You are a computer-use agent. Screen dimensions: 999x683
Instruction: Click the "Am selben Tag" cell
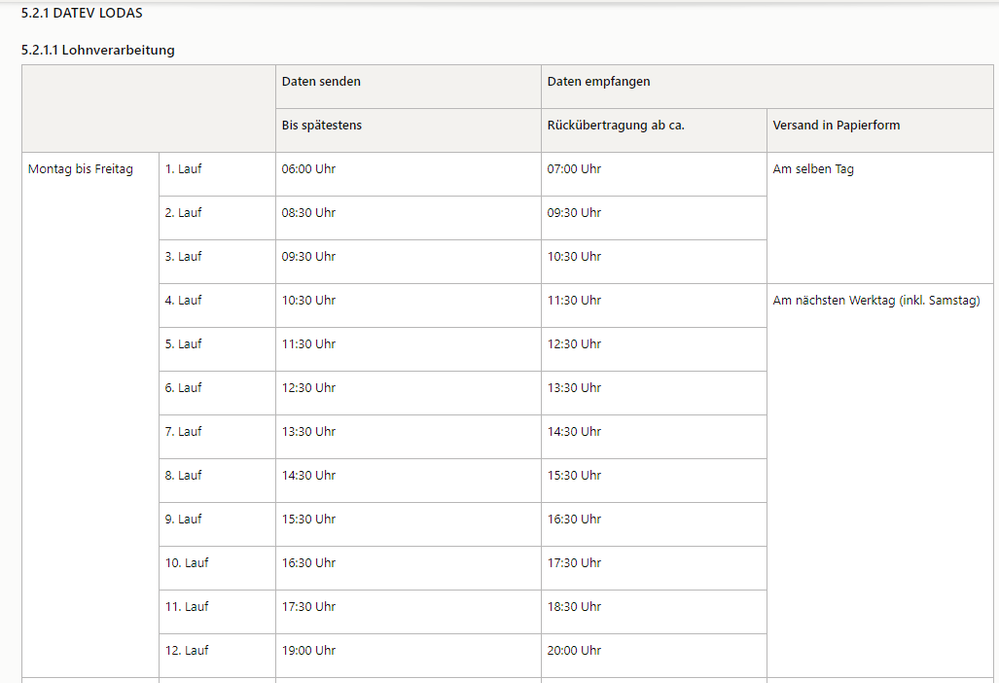813,169
